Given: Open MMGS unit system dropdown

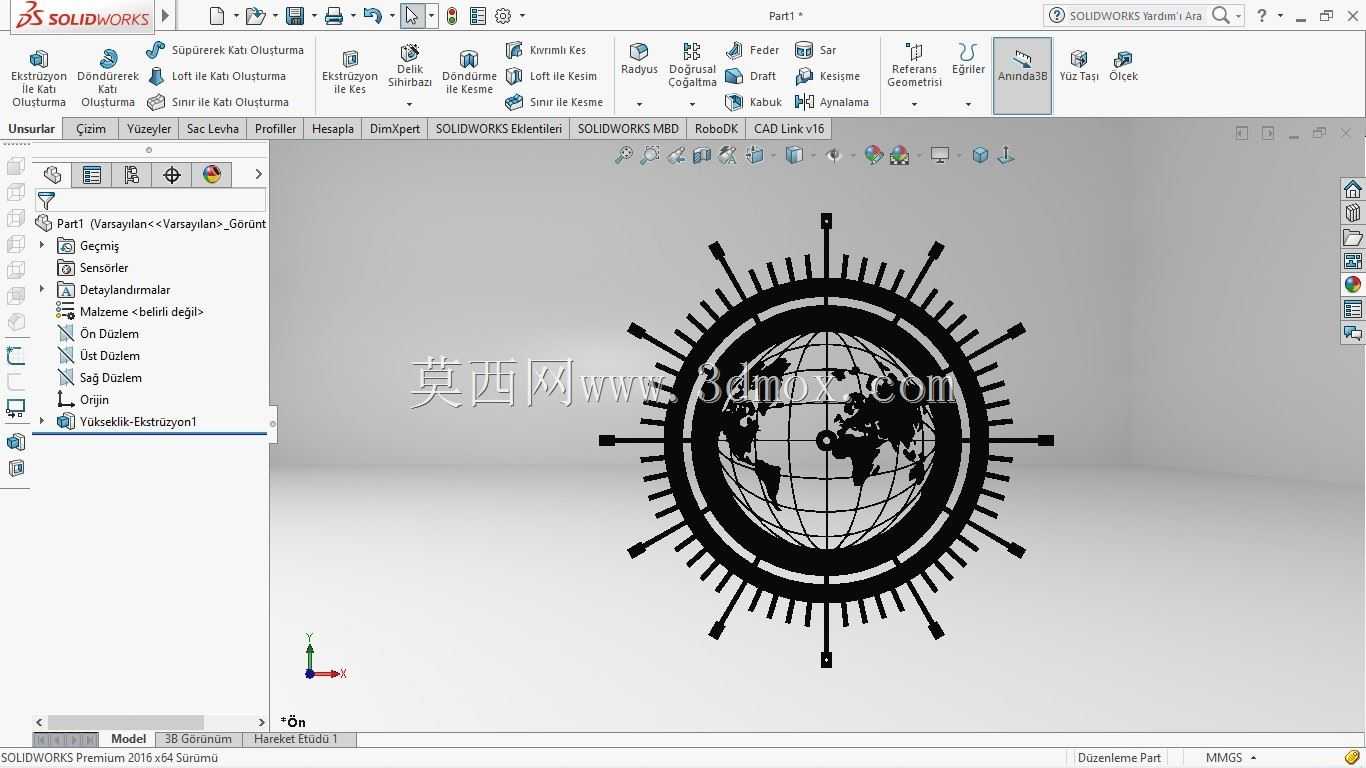Looking at the screenshot, I should tap(1231, 757).
